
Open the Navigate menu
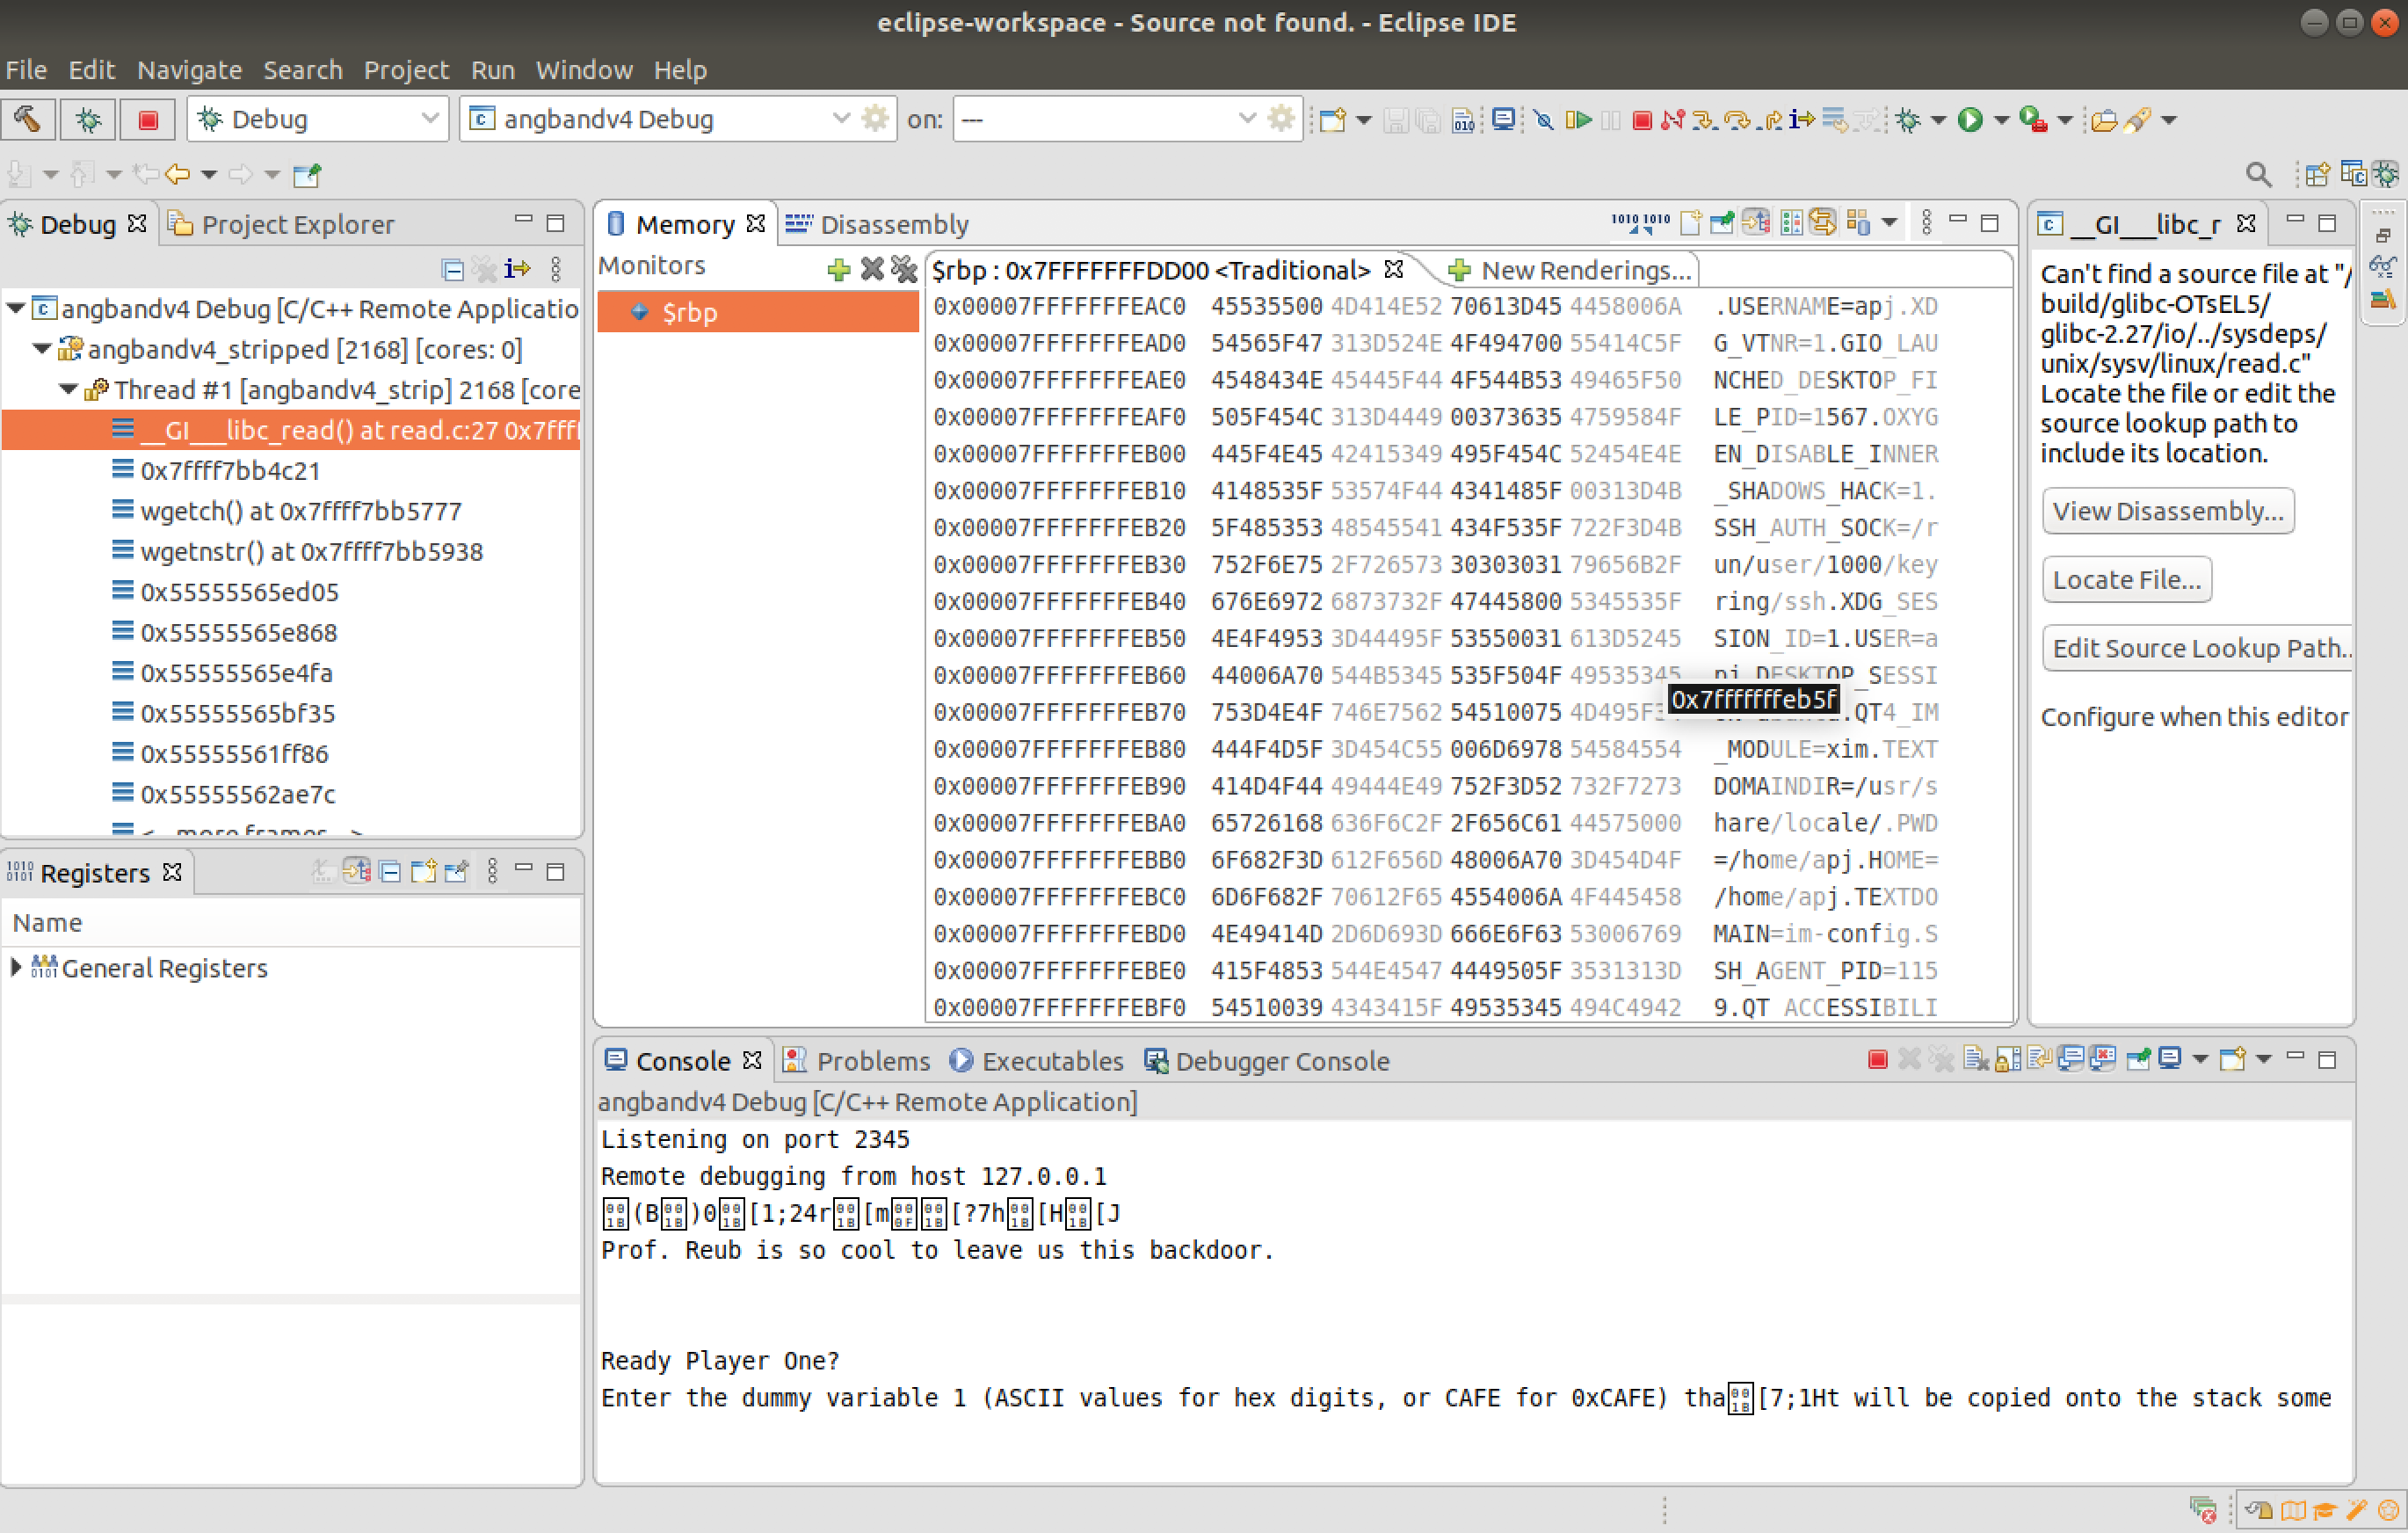tap(189, 70)
